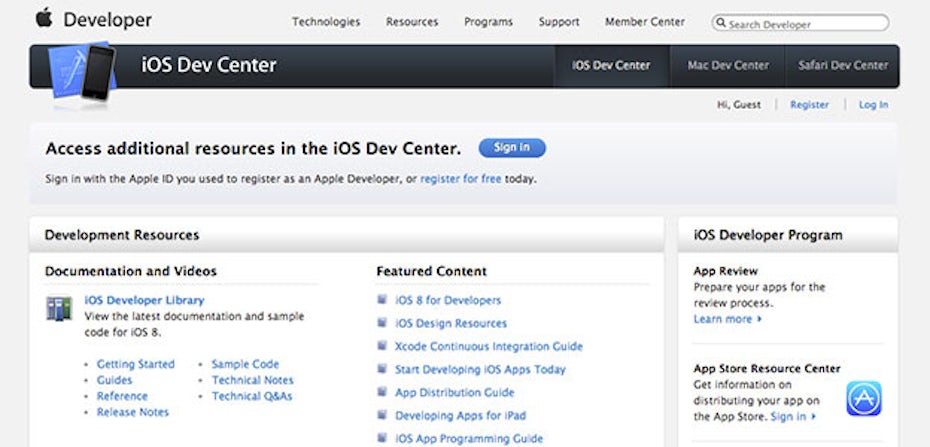Open the Guides link

pyautogui.click(x=114, y=380)
